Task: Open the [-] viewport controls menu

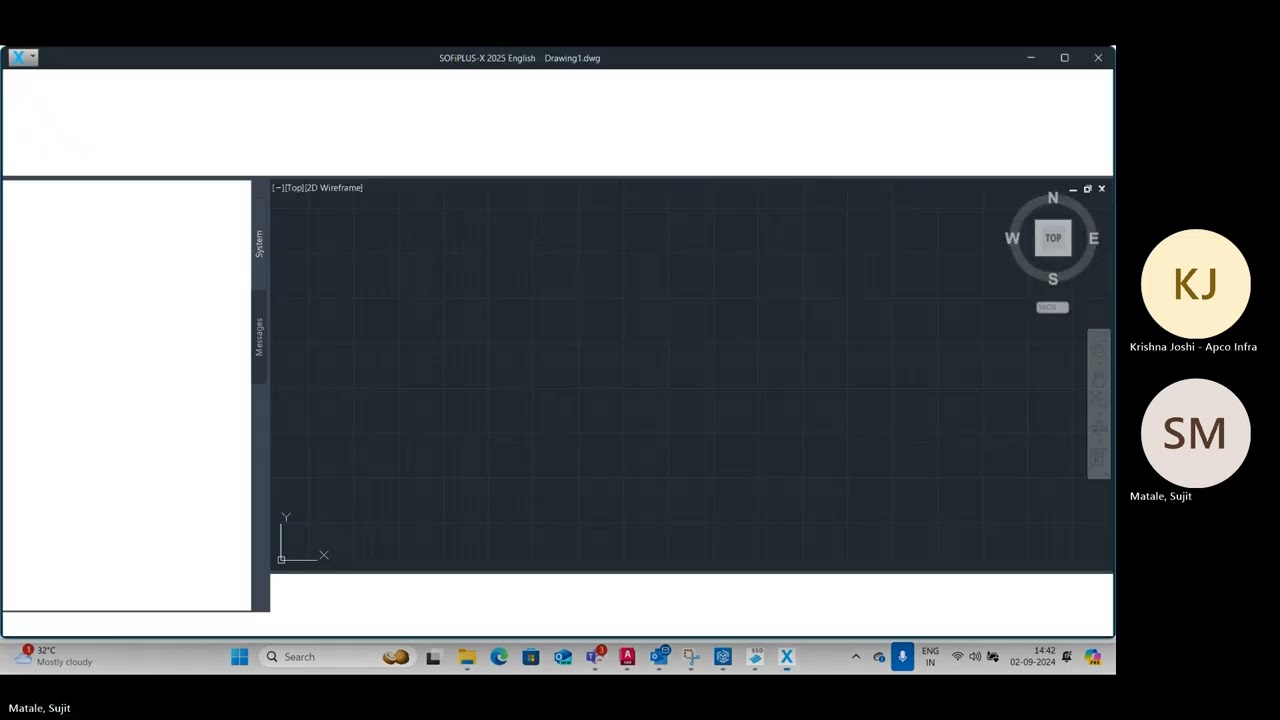Action: [277, 188]
